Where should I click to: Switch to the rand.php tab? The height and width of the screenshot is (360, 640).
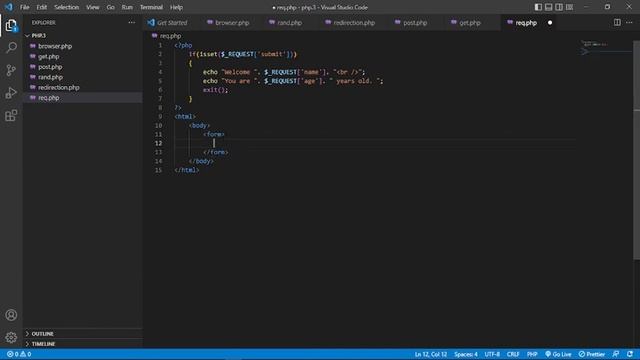click(x=289, y=23)
